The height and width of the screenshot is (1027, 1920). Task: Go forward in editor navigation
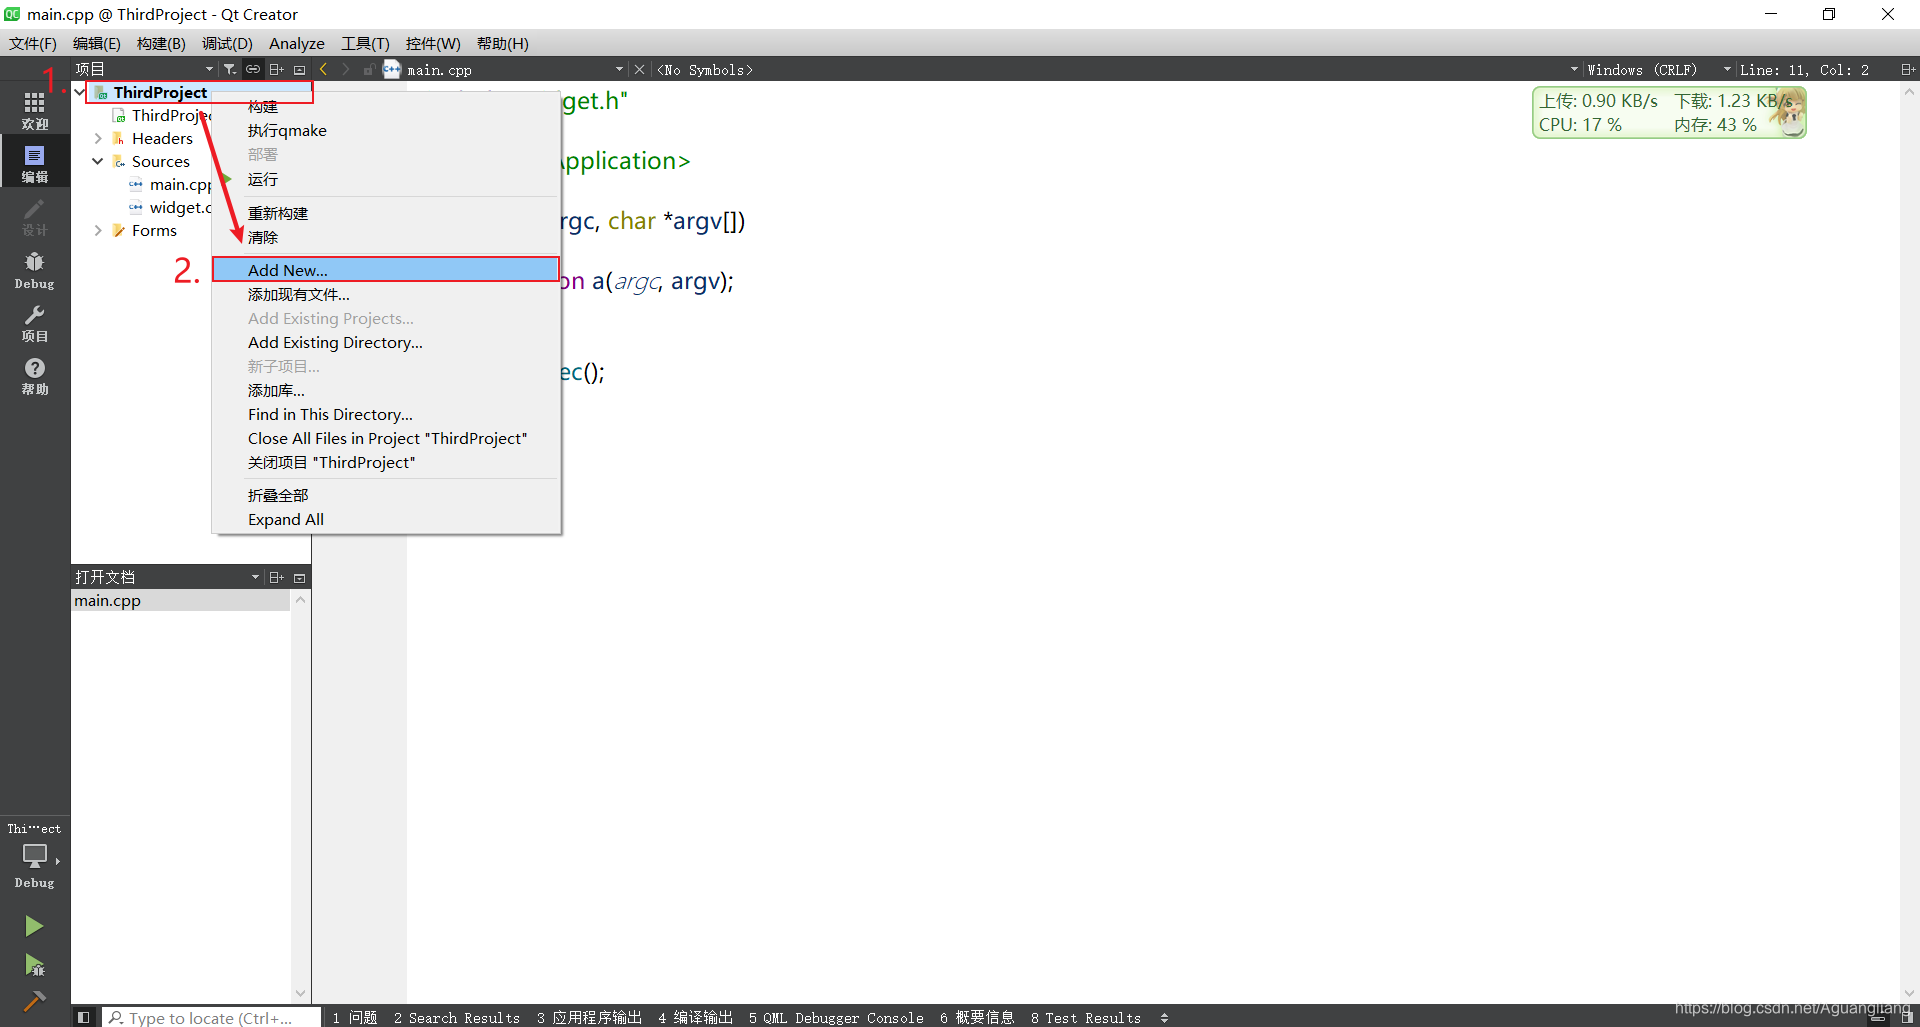coord(346,69)
